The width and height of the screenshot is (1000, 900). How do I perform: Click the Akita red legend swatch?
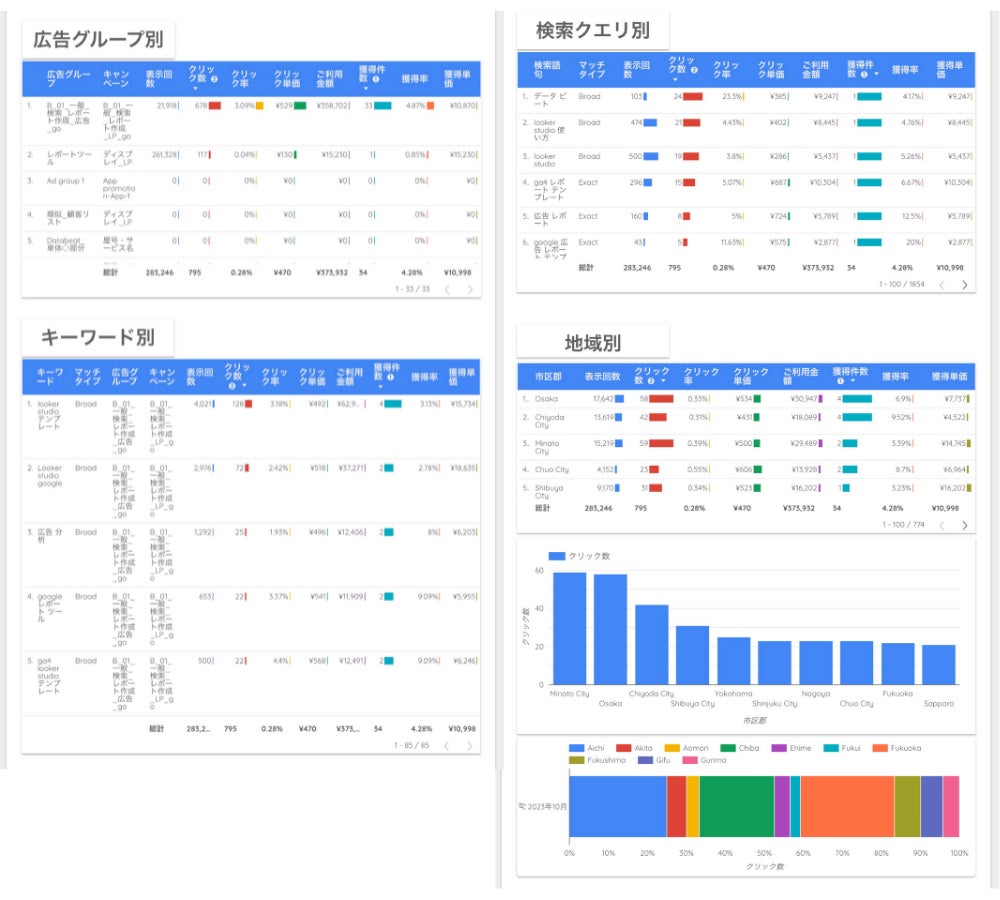point(624,748)
